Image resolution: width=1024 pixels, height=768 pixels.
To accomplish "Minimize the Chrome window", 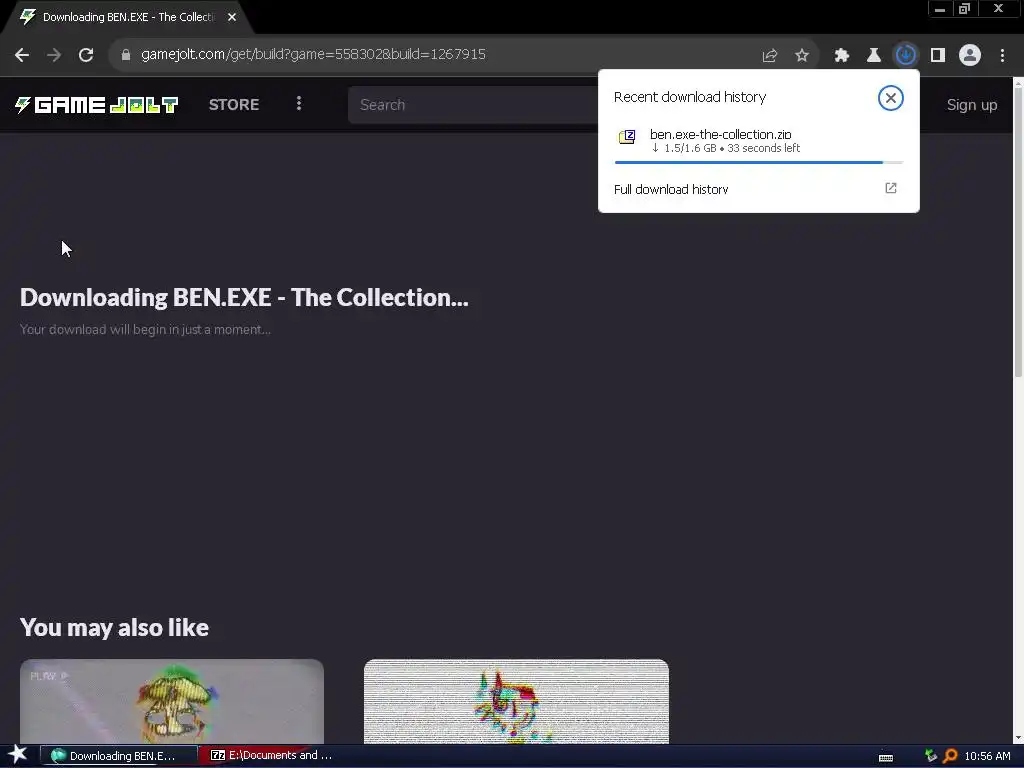I will [x=940, y=8].
